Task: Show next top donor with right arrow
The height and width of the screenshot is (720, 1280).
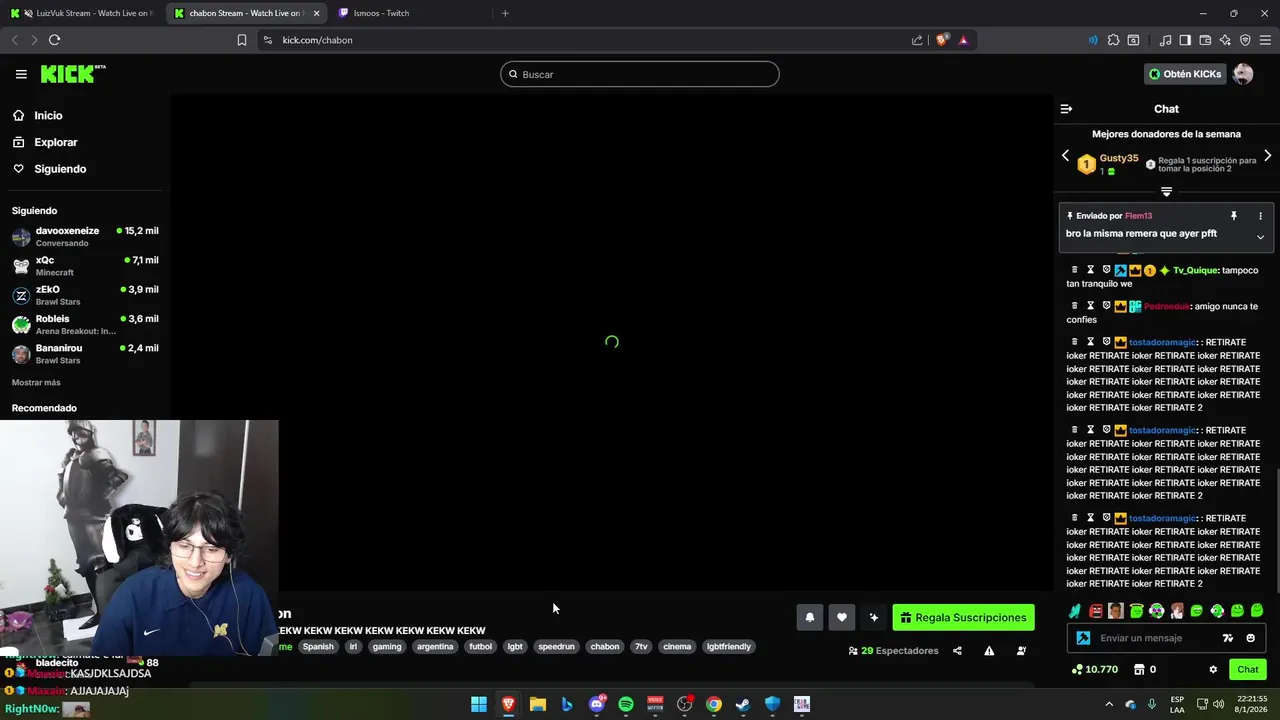Action: click(1267, 156)
